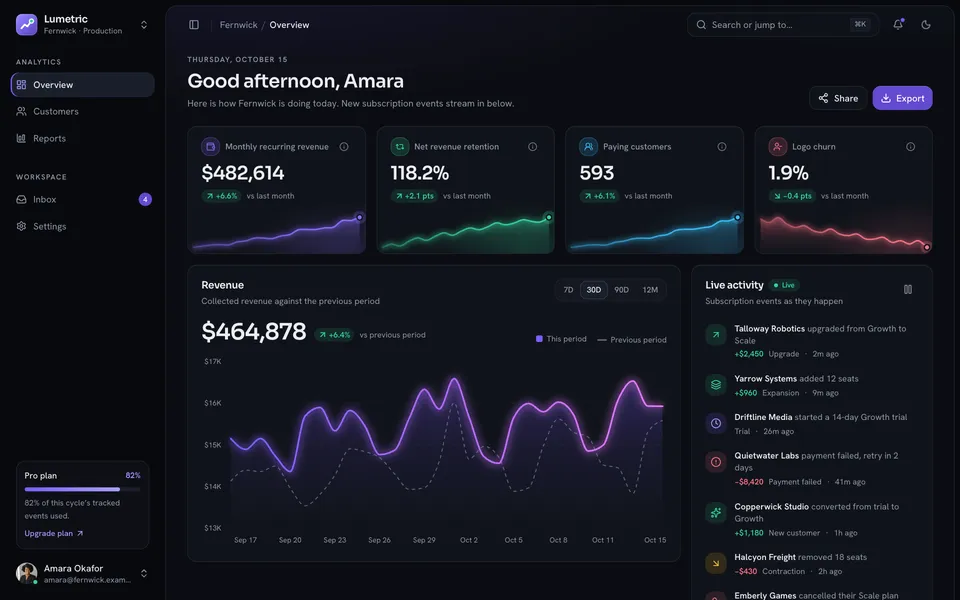
Task: Switch theme with the moon icon
Action: pos(926,24)
